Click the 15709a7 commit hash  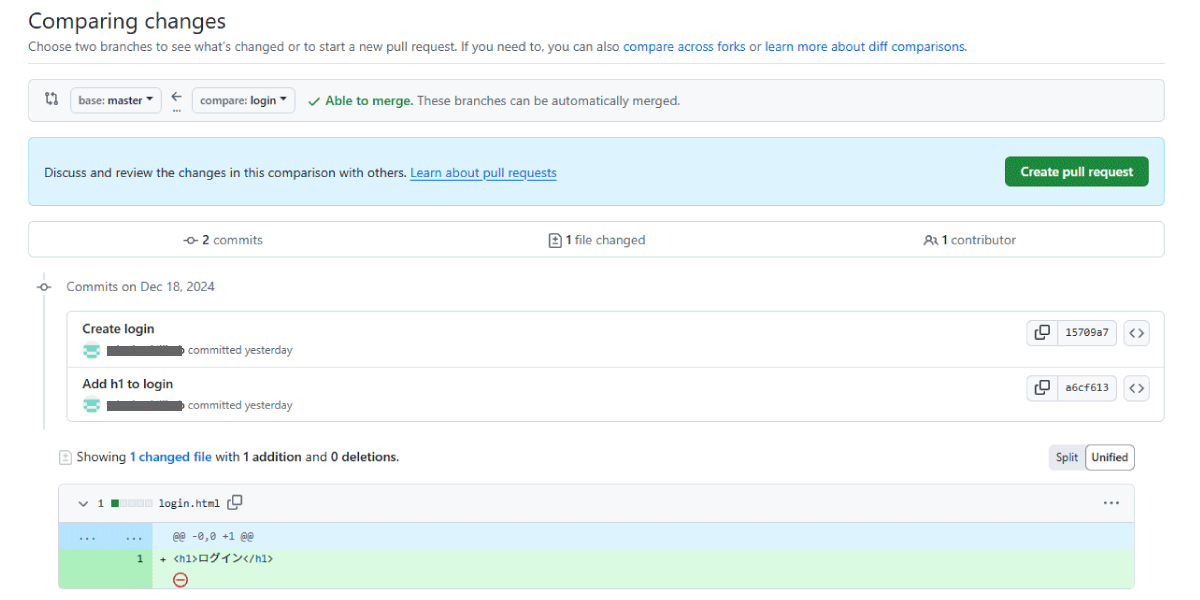1087,333
